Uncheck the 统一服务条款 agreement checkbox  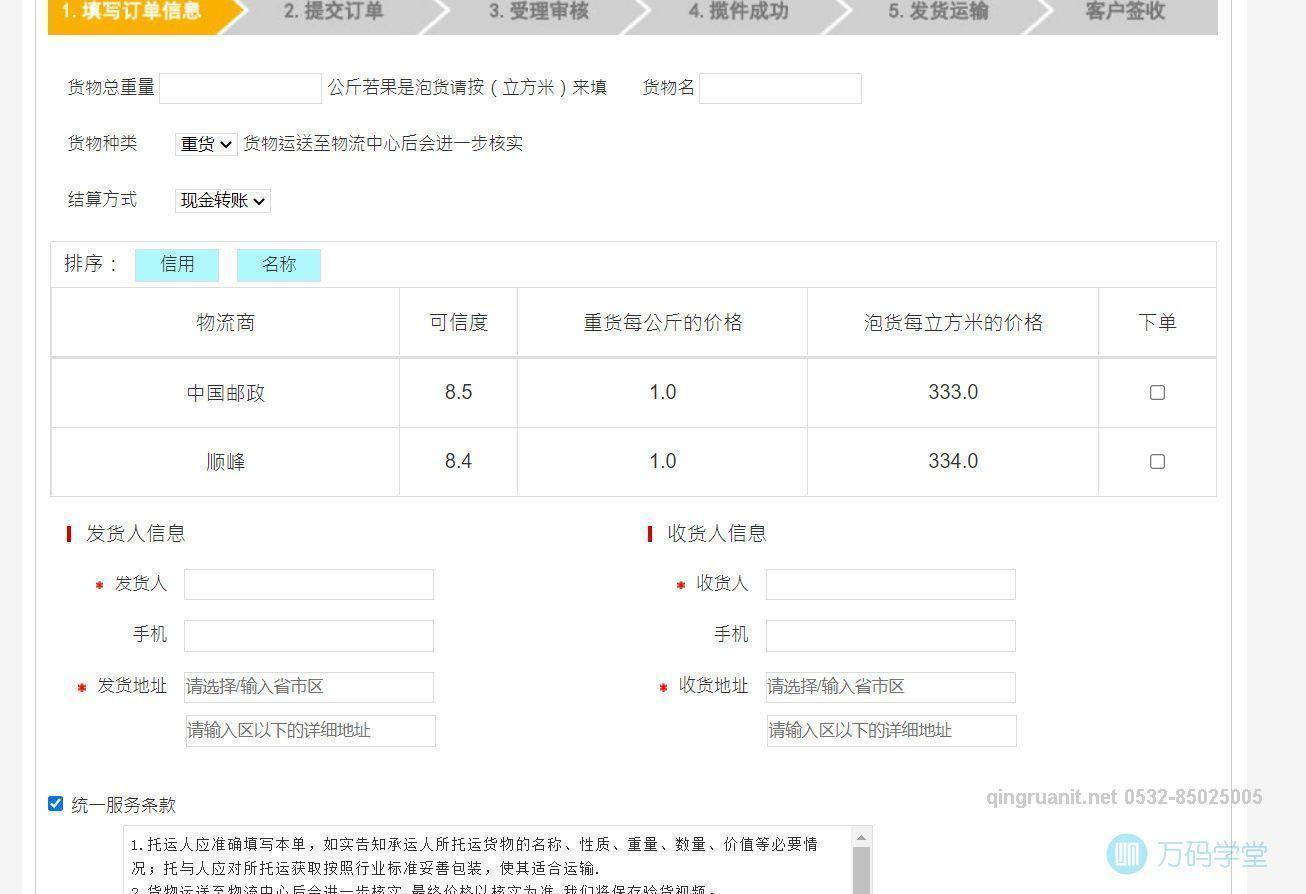click(x=56, y=802)
